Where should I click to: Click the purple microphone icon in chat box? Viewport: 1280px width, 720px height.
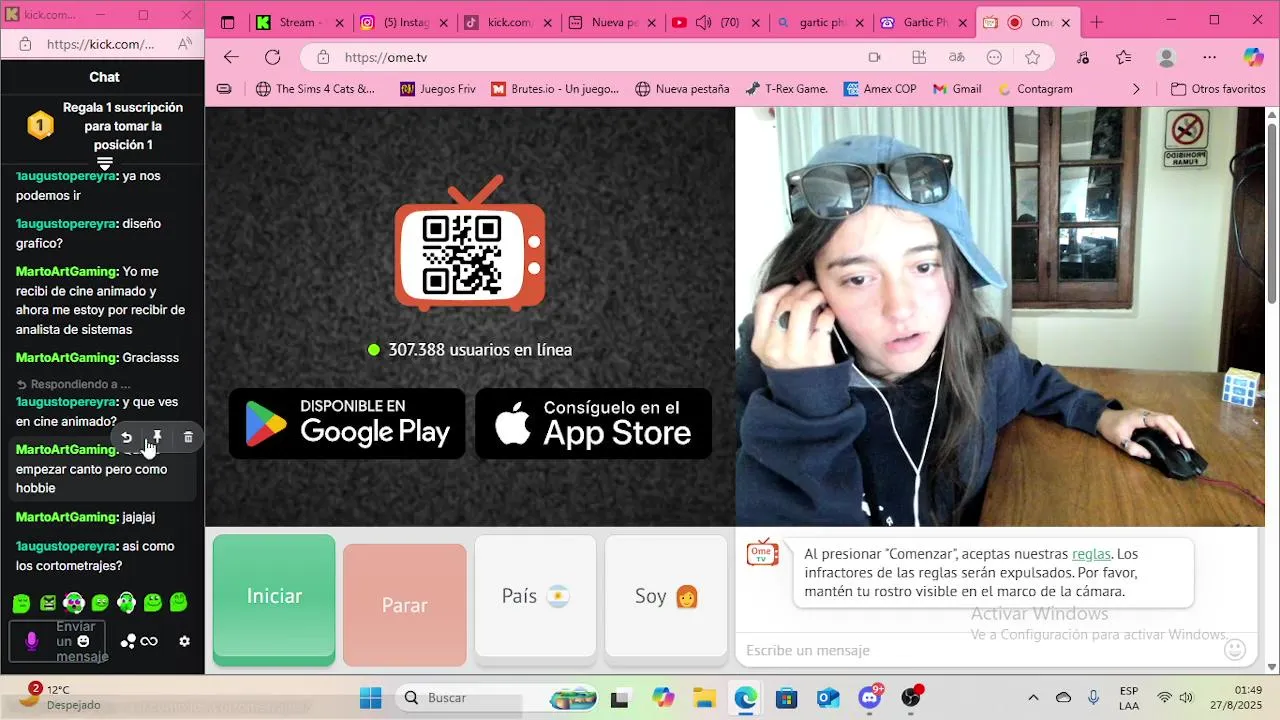click(x=31, y=641)
